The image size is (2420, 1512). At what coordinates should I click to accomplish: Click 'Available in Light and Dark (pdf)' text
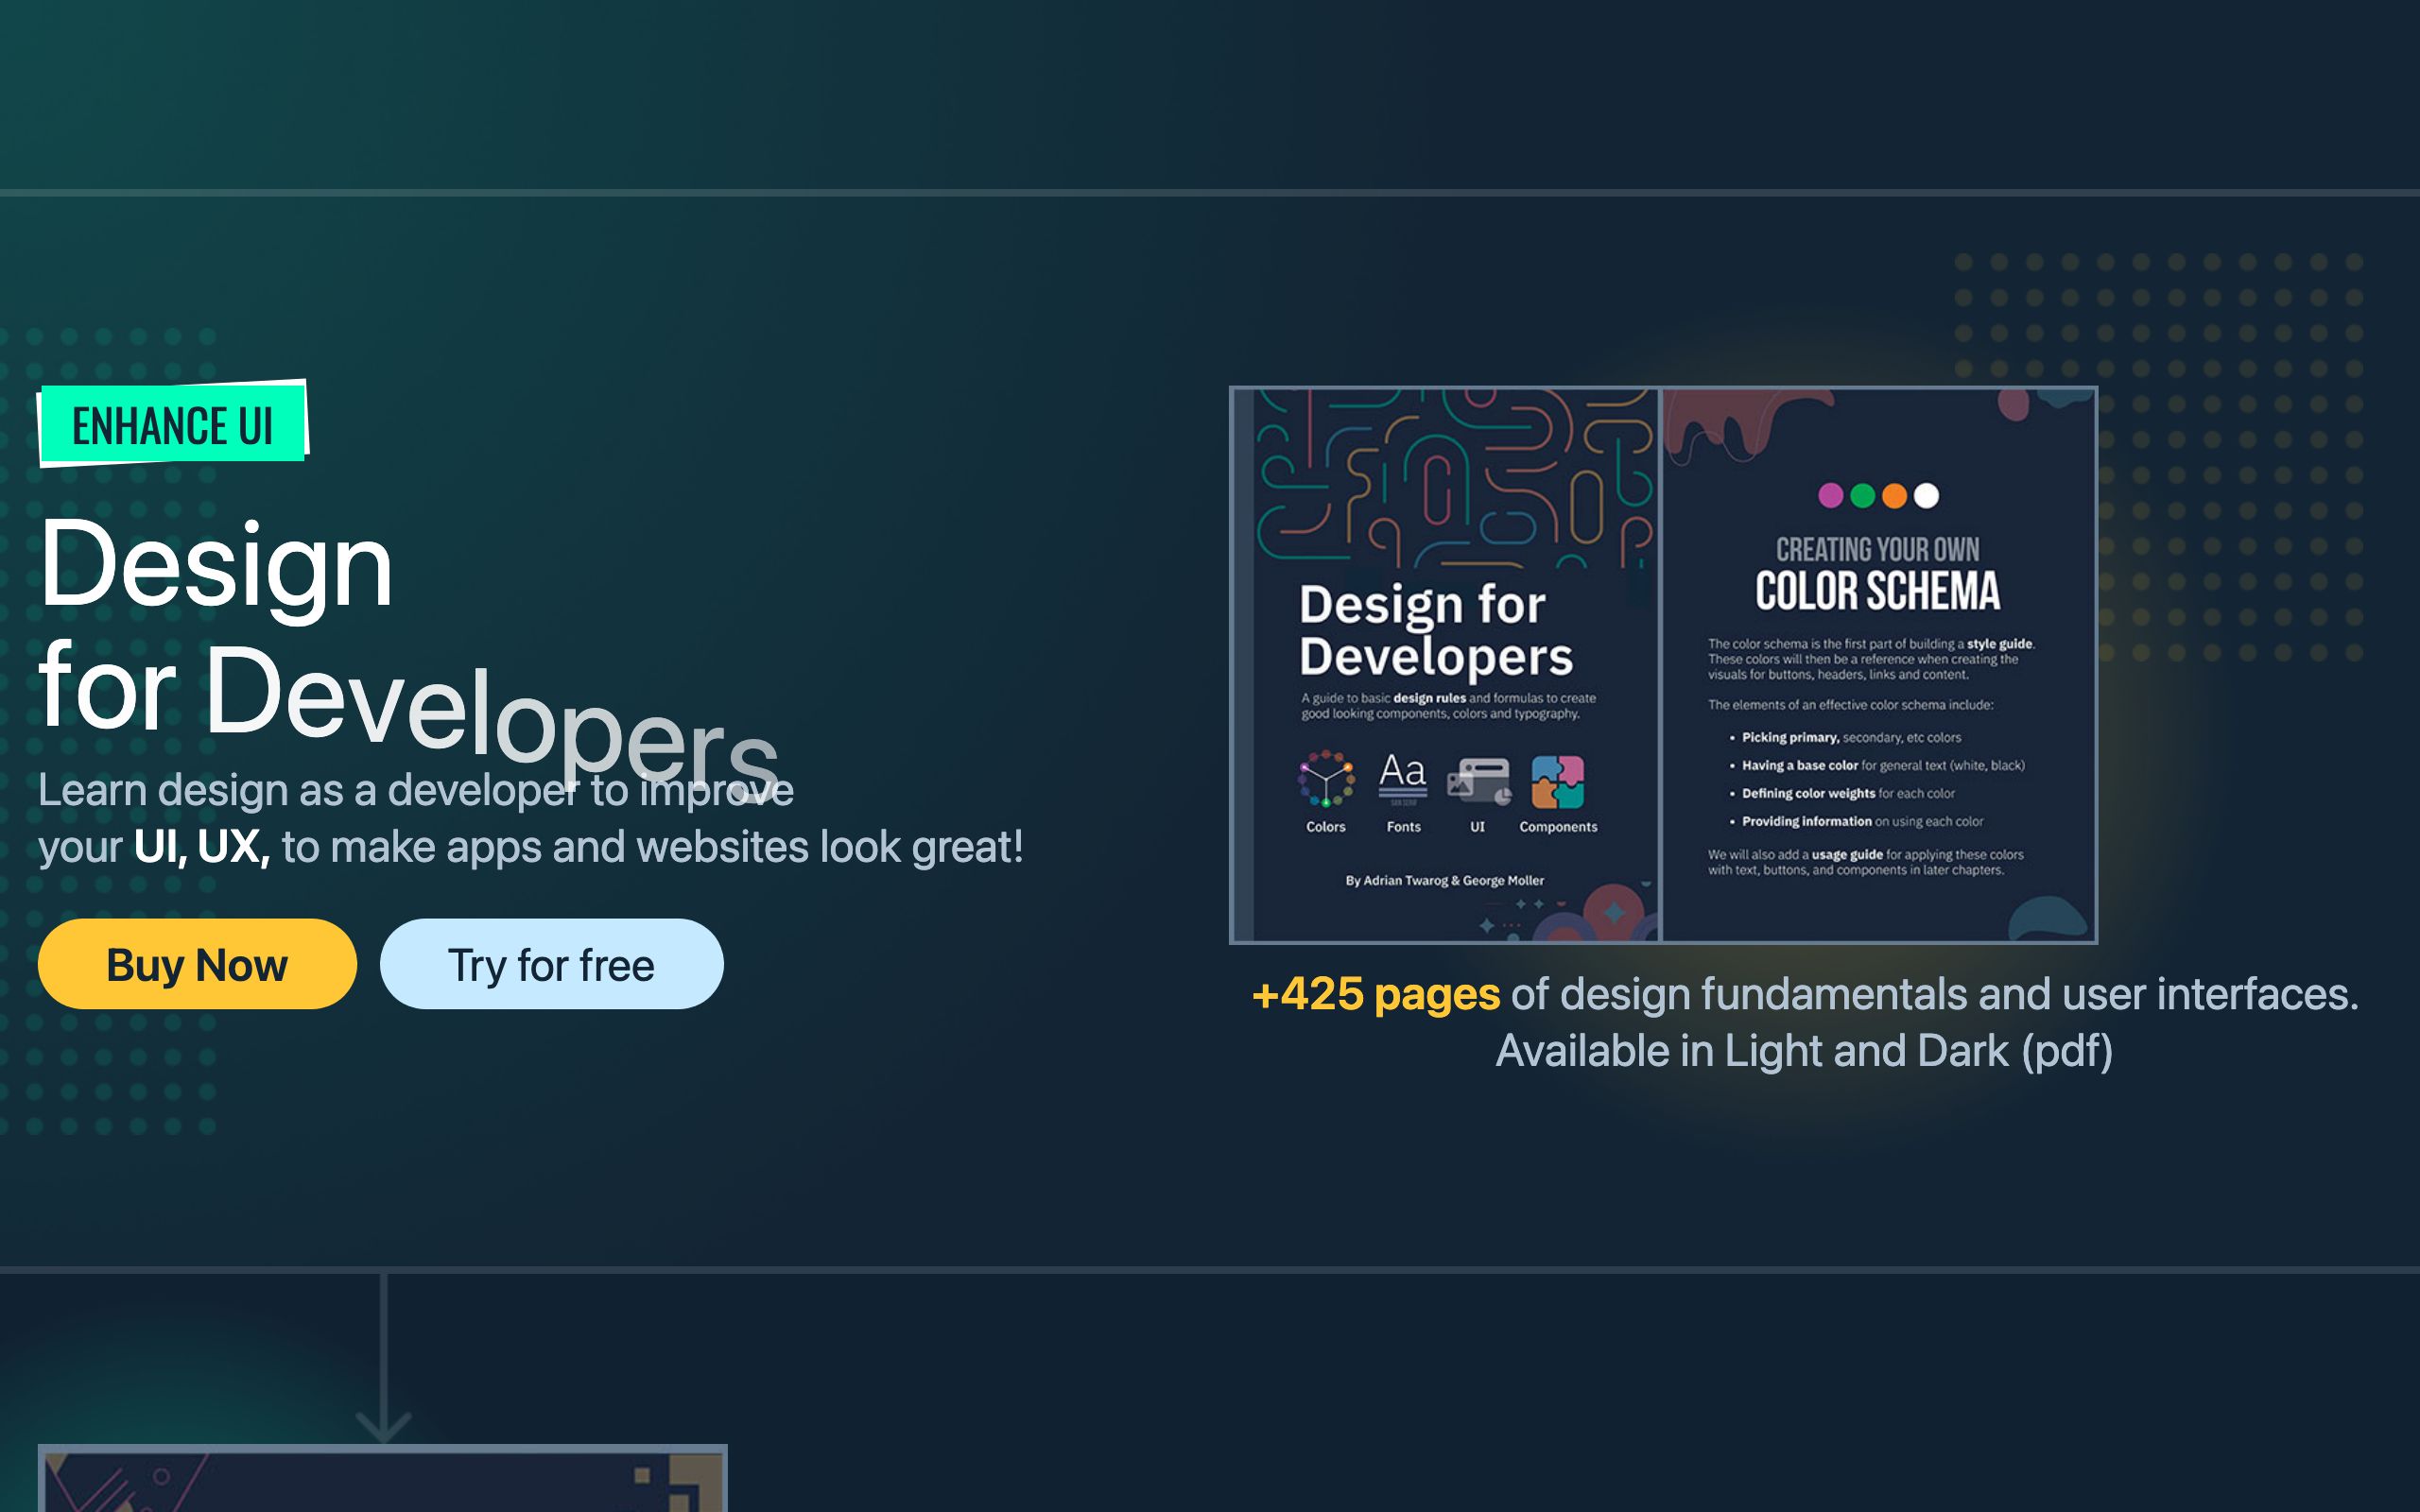pyautogui.click(x=1804, y=1051)
